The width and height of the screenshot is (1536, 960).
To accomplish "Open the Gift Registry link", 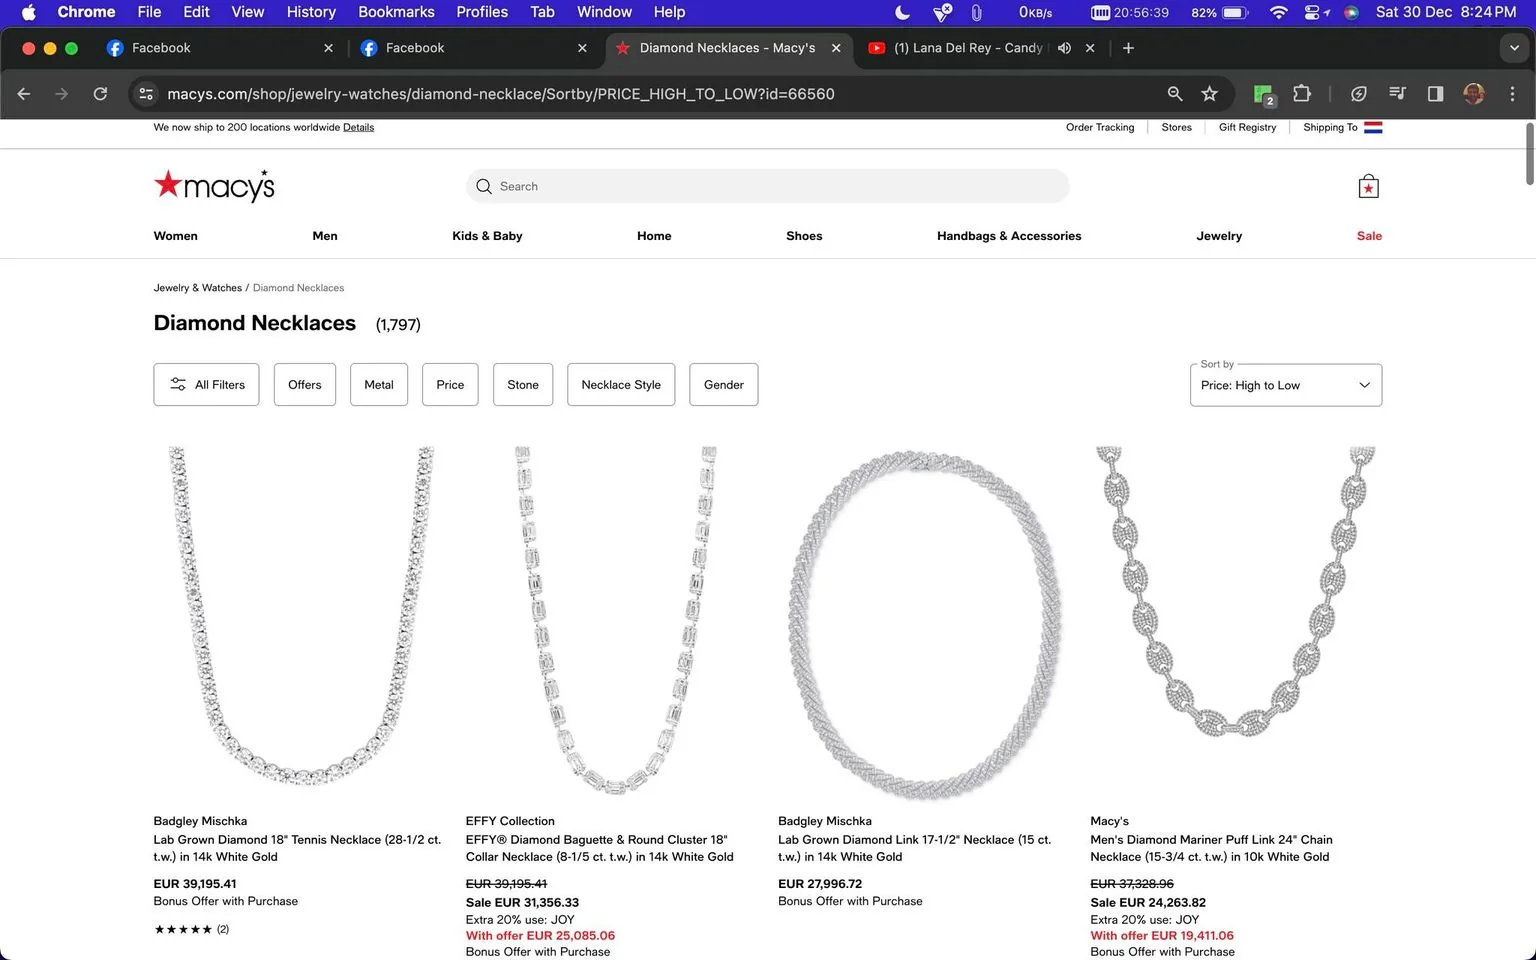I will [1247, 127].
